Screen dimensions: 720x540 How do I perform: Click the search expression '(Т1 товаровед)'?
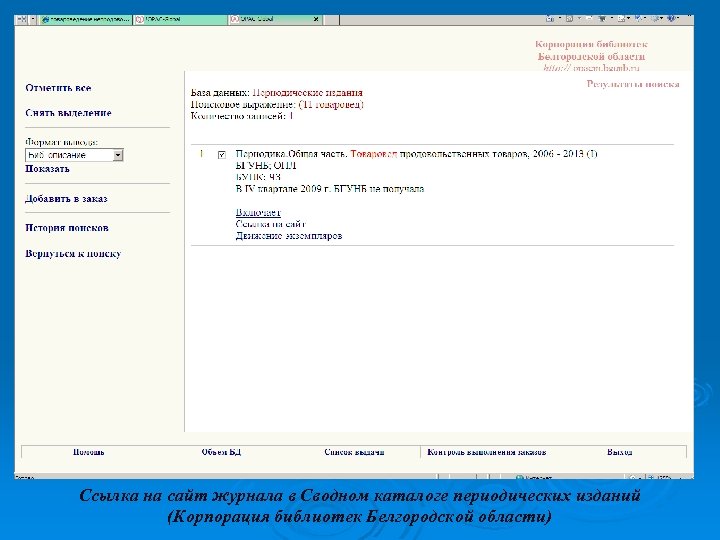(x=331, y=104)
